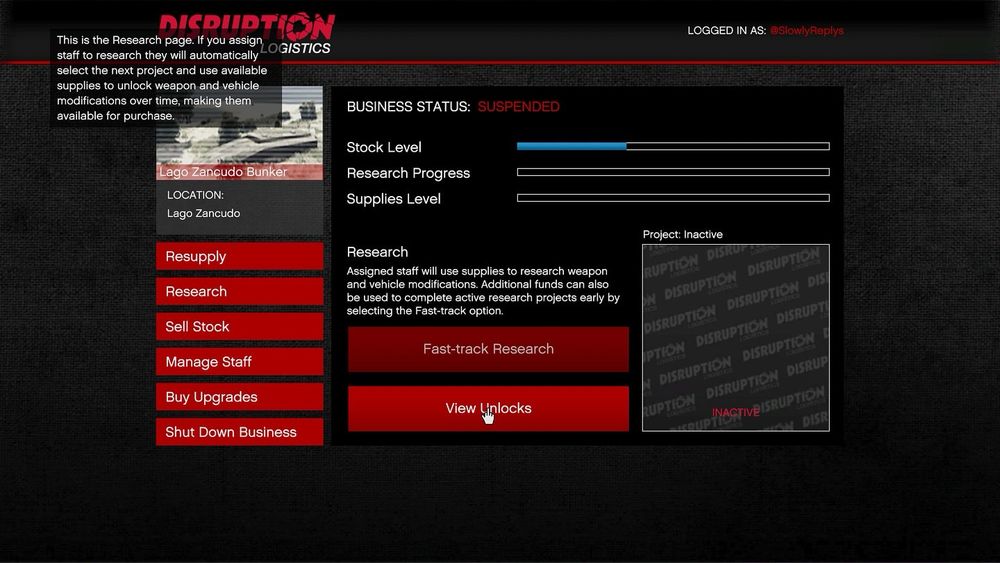This screenshot has height=563, width=1000.
Task: Click the 'Supplies Level' label
Action: click(393, 199)
